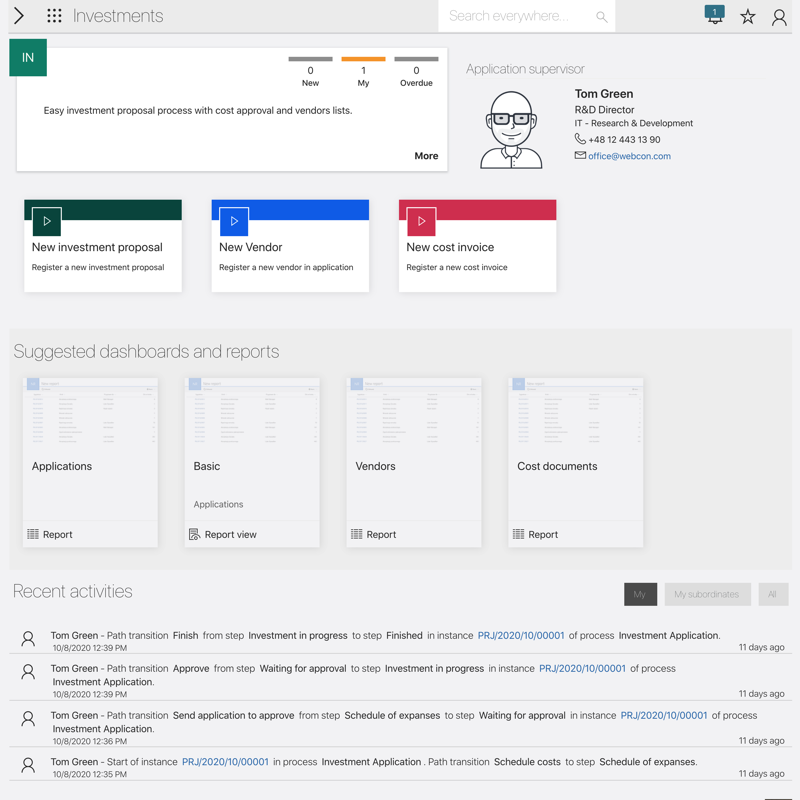
Task: Type in Search everywhere field
Action: click(515, 16)
